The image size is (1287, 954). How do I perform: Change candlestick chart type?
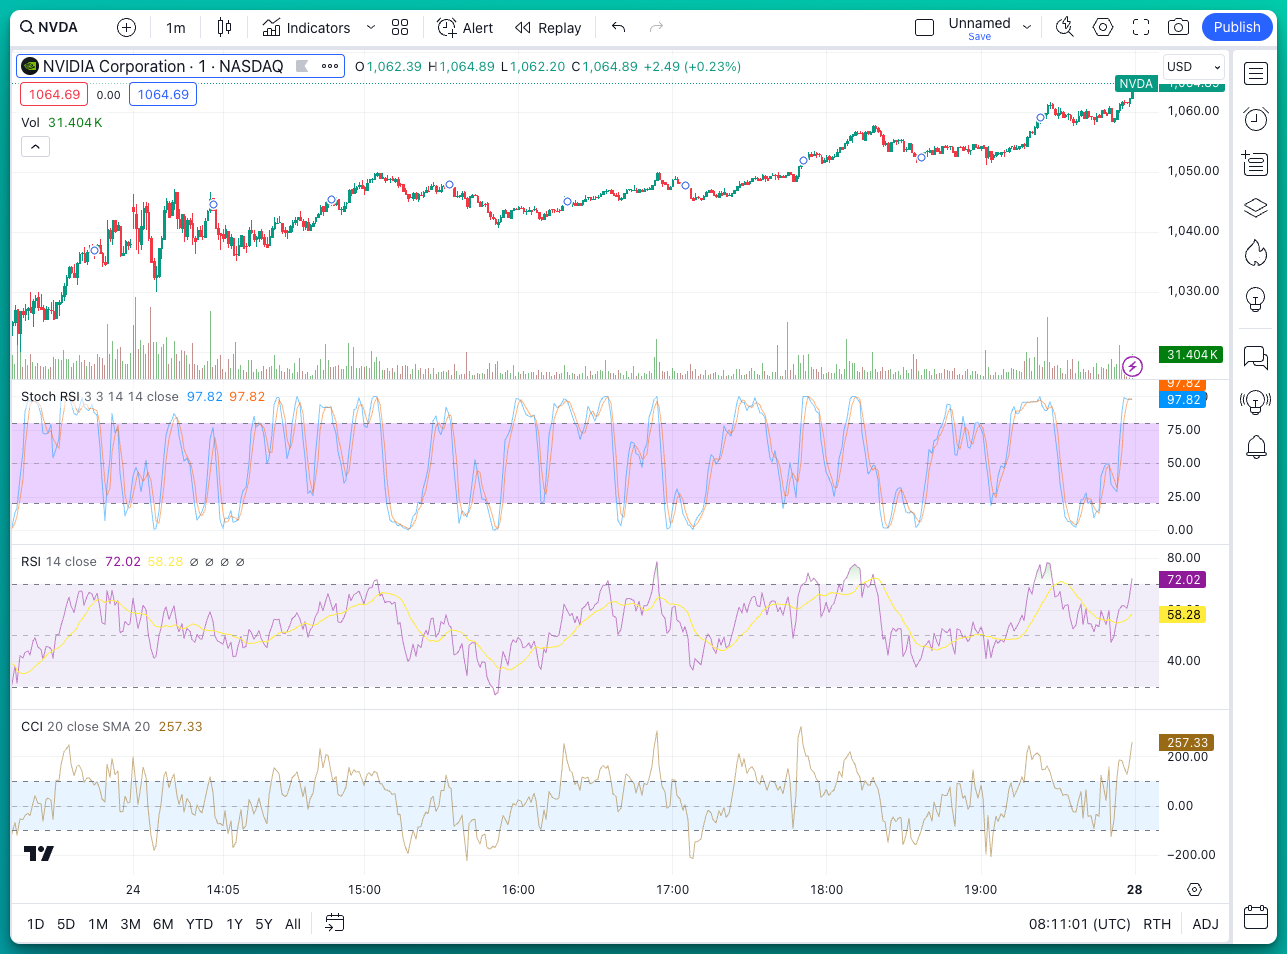point(224,27)
